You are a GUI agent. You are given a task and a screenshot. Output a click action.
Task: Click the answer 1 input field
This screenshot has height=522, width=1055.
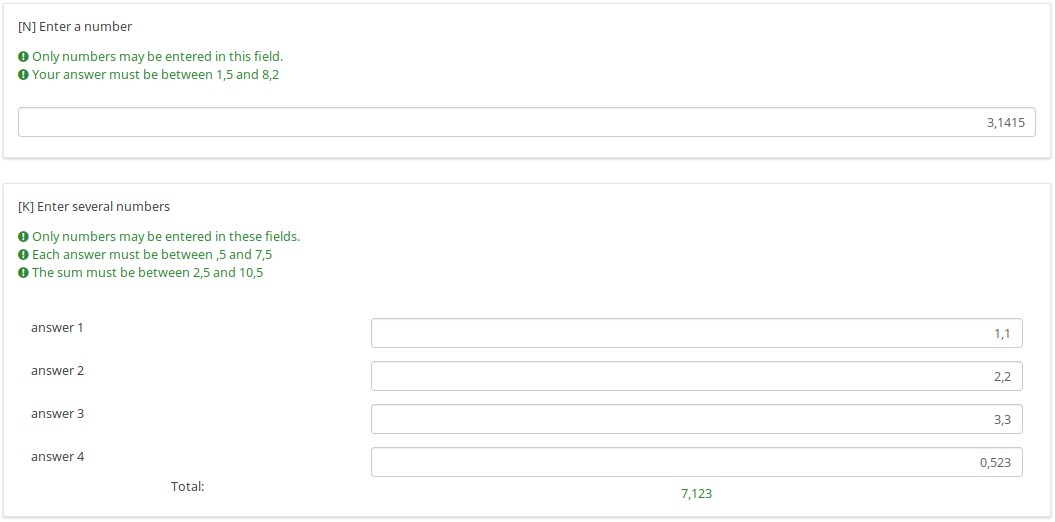point(696,333)
